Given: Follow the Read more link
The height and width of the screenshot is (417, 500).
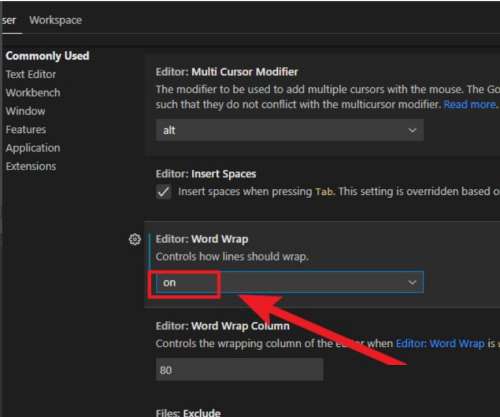Looking at the screenshot, I should 470,105.
